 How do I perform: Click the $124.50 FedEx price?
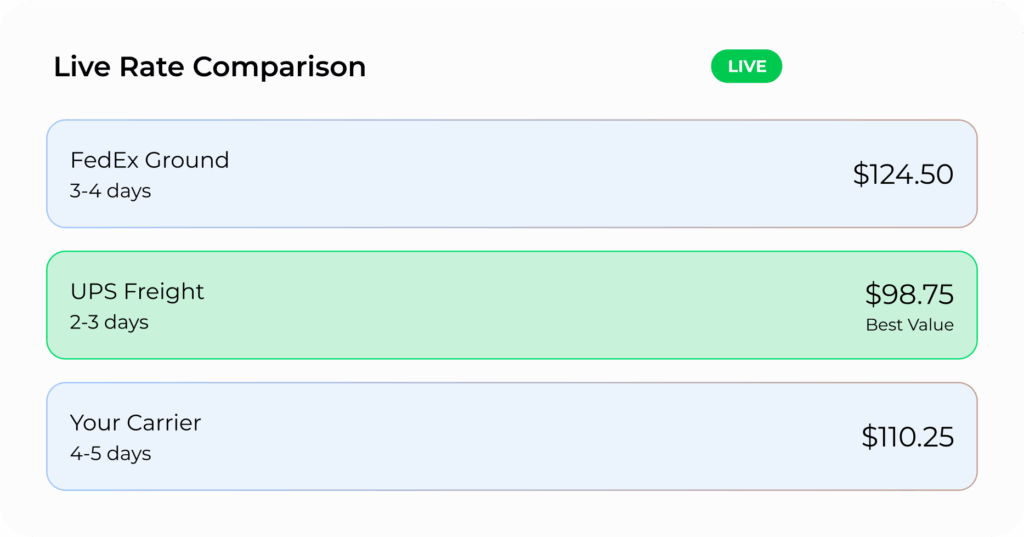pos(903,174)
